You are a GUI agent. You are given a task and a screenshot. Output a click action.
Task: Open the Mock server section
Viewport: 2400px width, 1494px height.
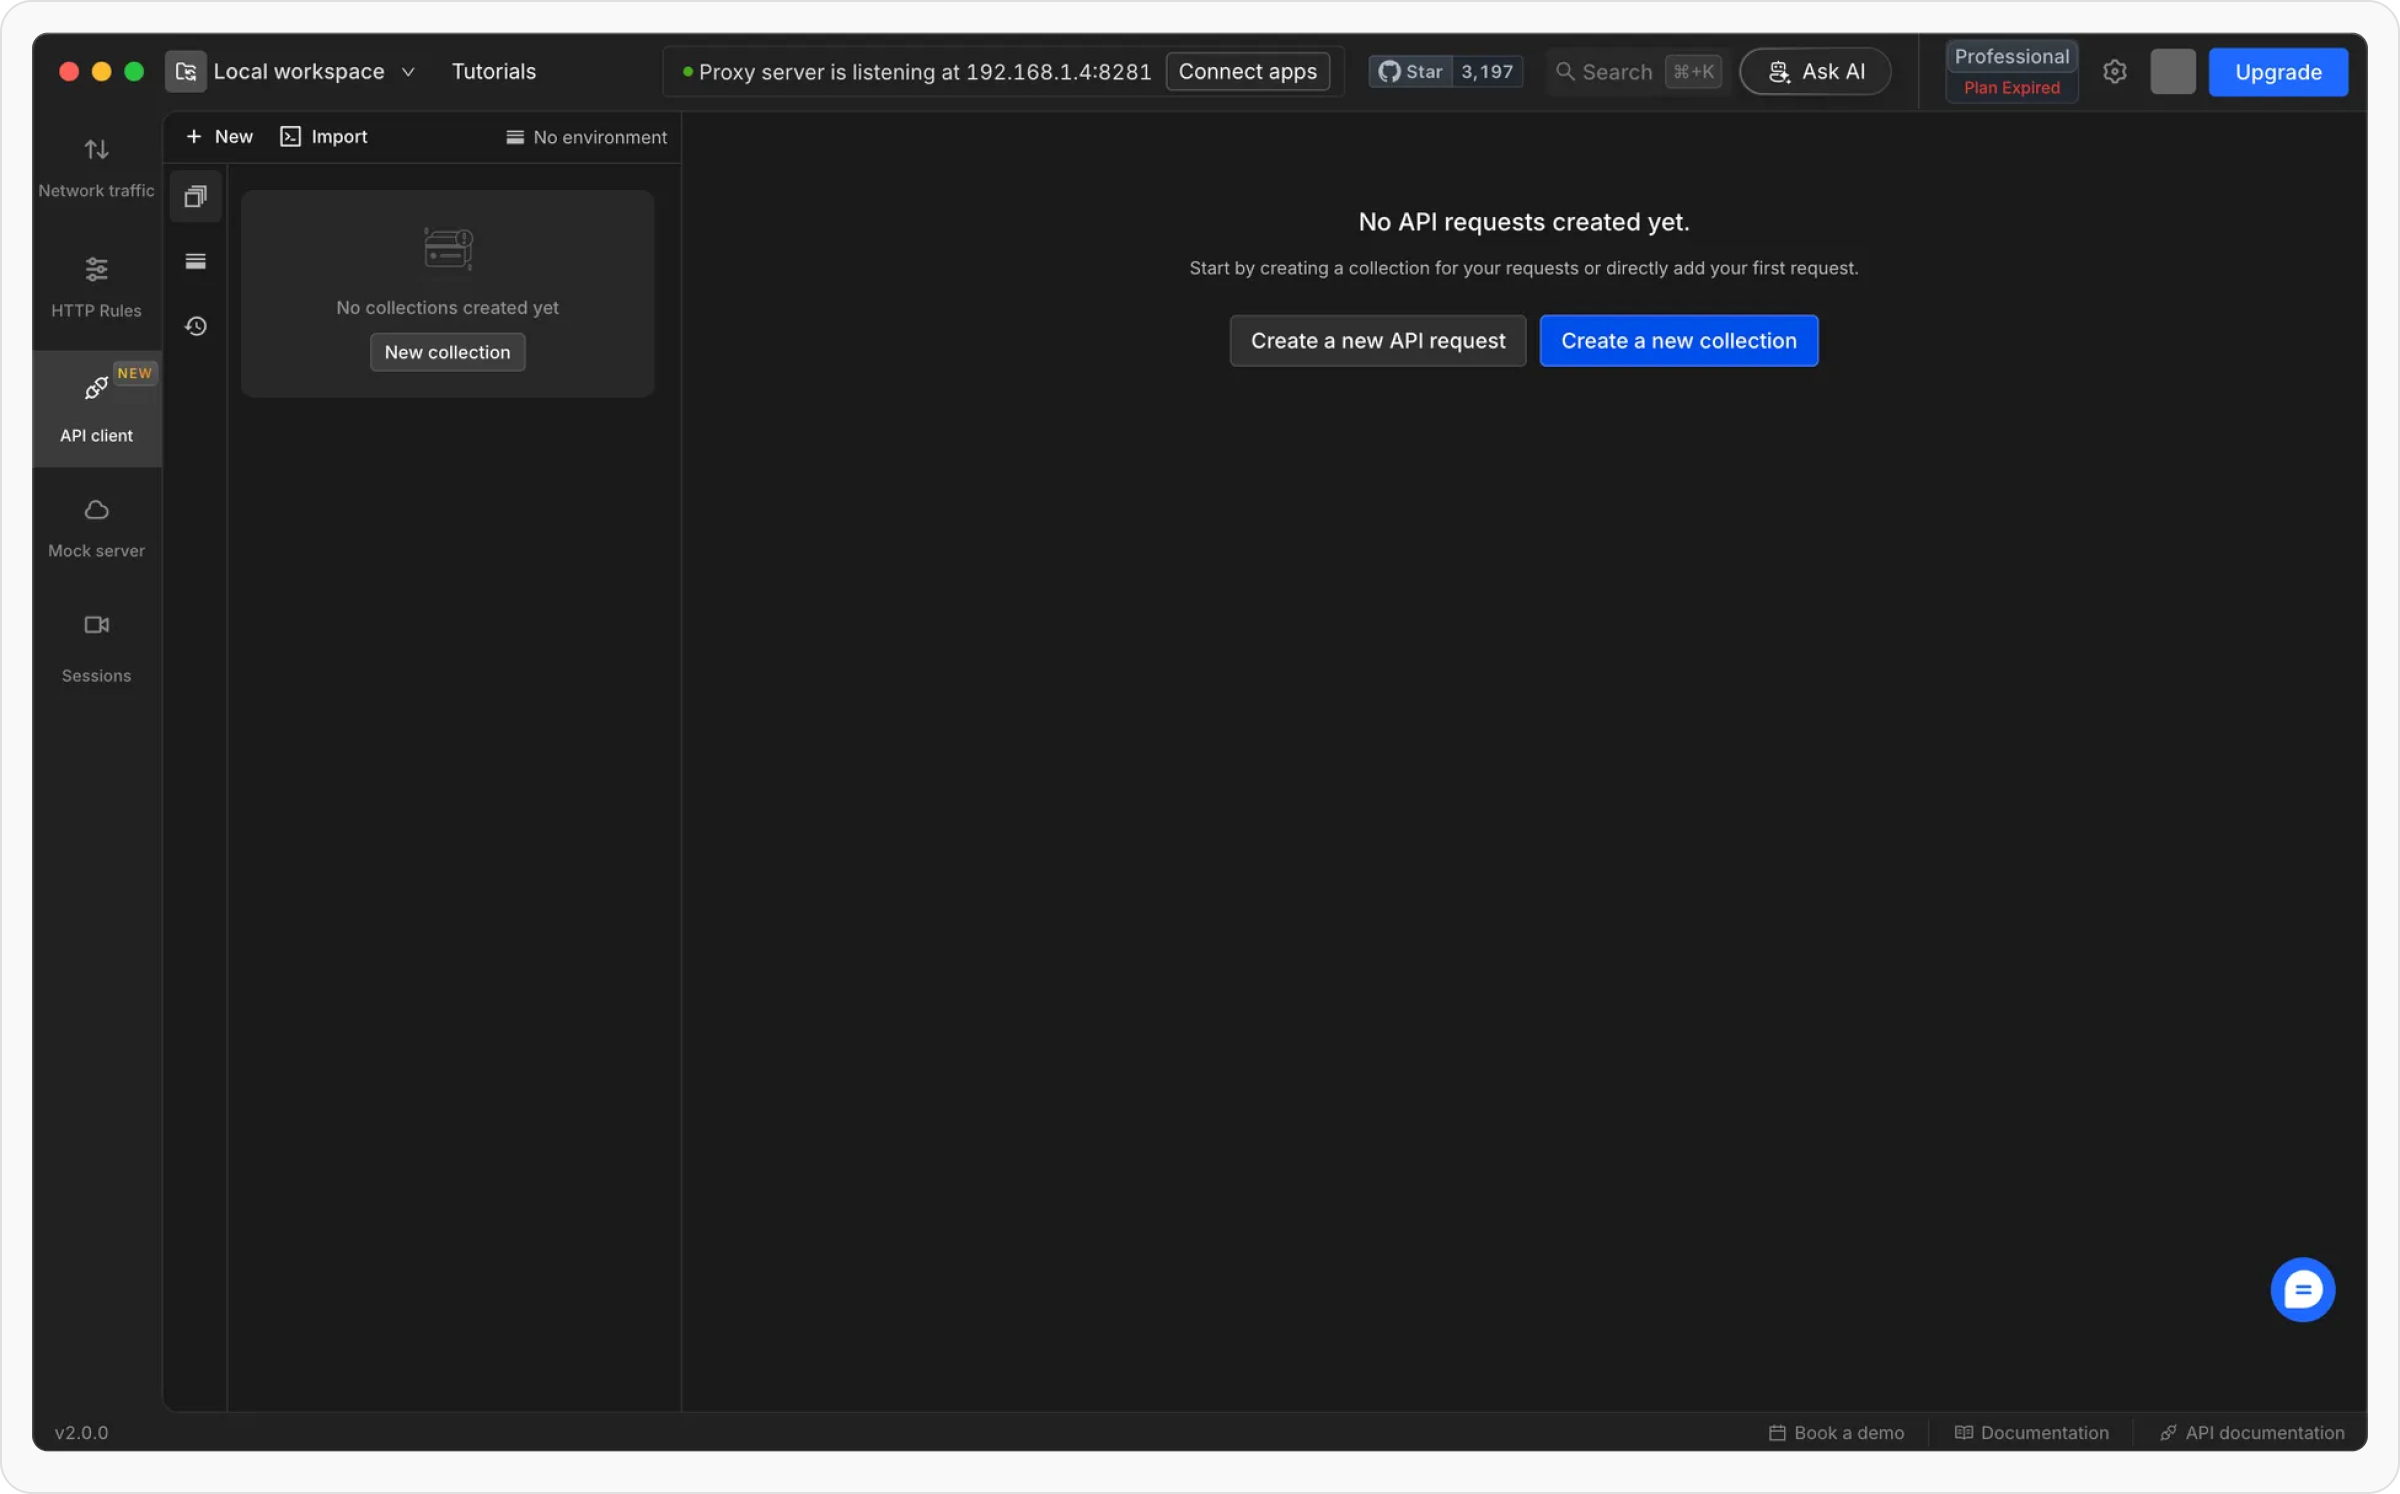[x=96, y=527]
